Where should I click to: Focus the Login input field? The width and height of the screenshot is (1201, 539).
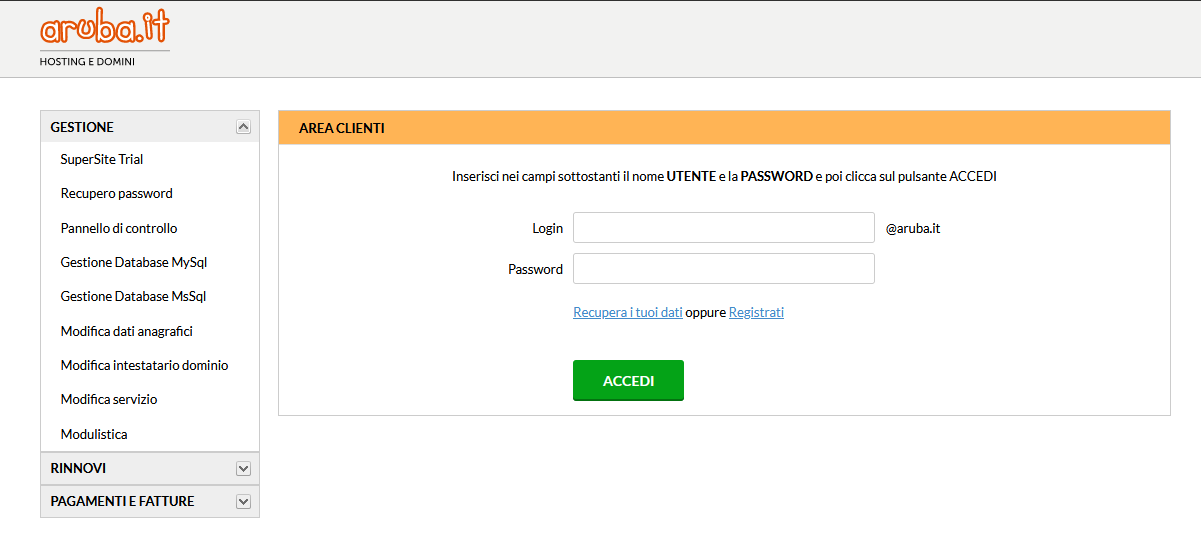point(724,227)
